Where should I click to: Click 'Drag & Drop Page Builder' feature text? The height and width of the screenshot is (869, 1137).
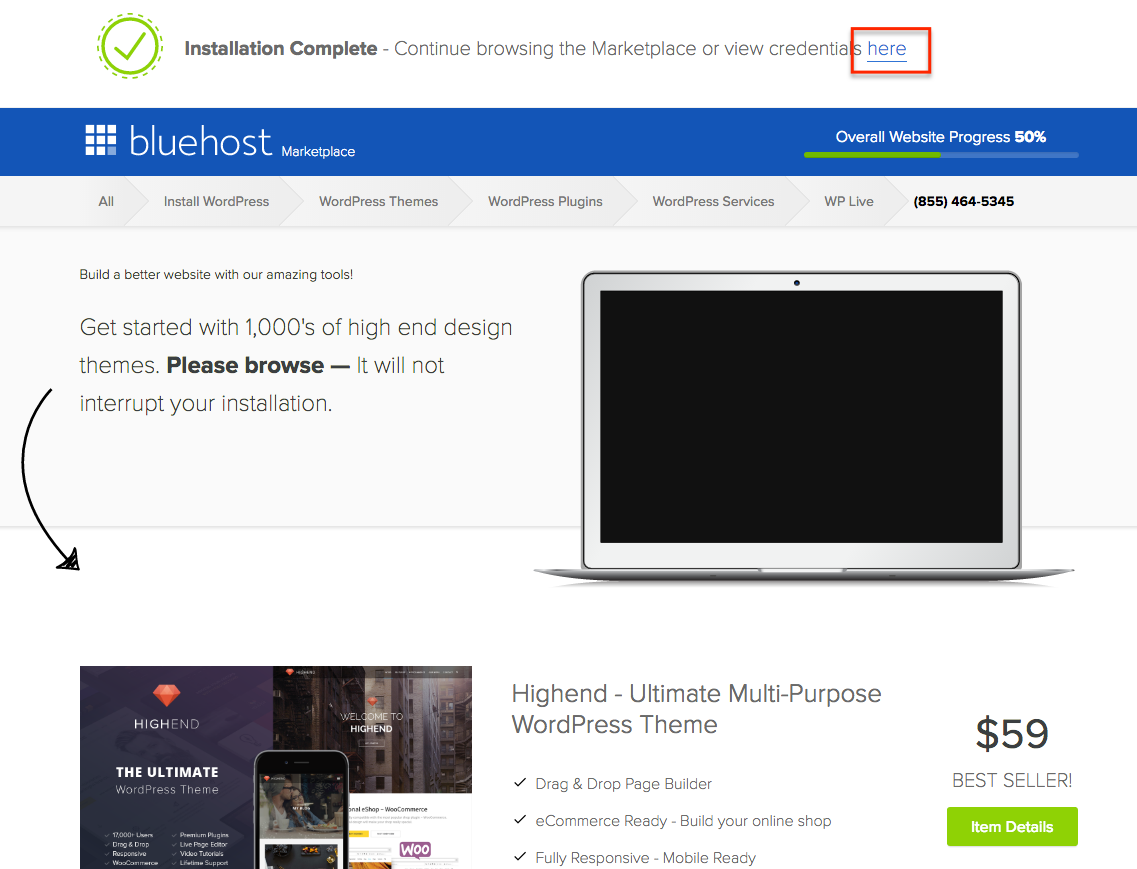click(624, 783)
